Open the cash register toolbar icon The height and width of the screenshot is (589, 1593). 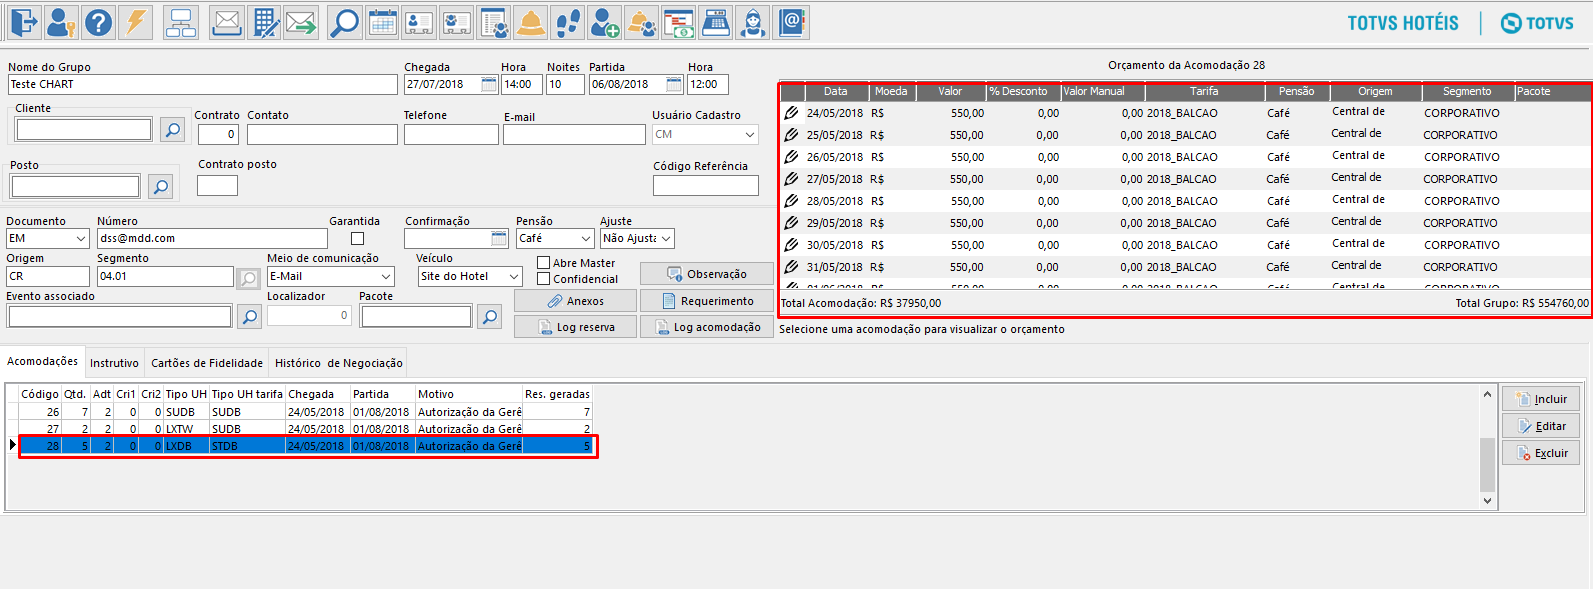715,22
